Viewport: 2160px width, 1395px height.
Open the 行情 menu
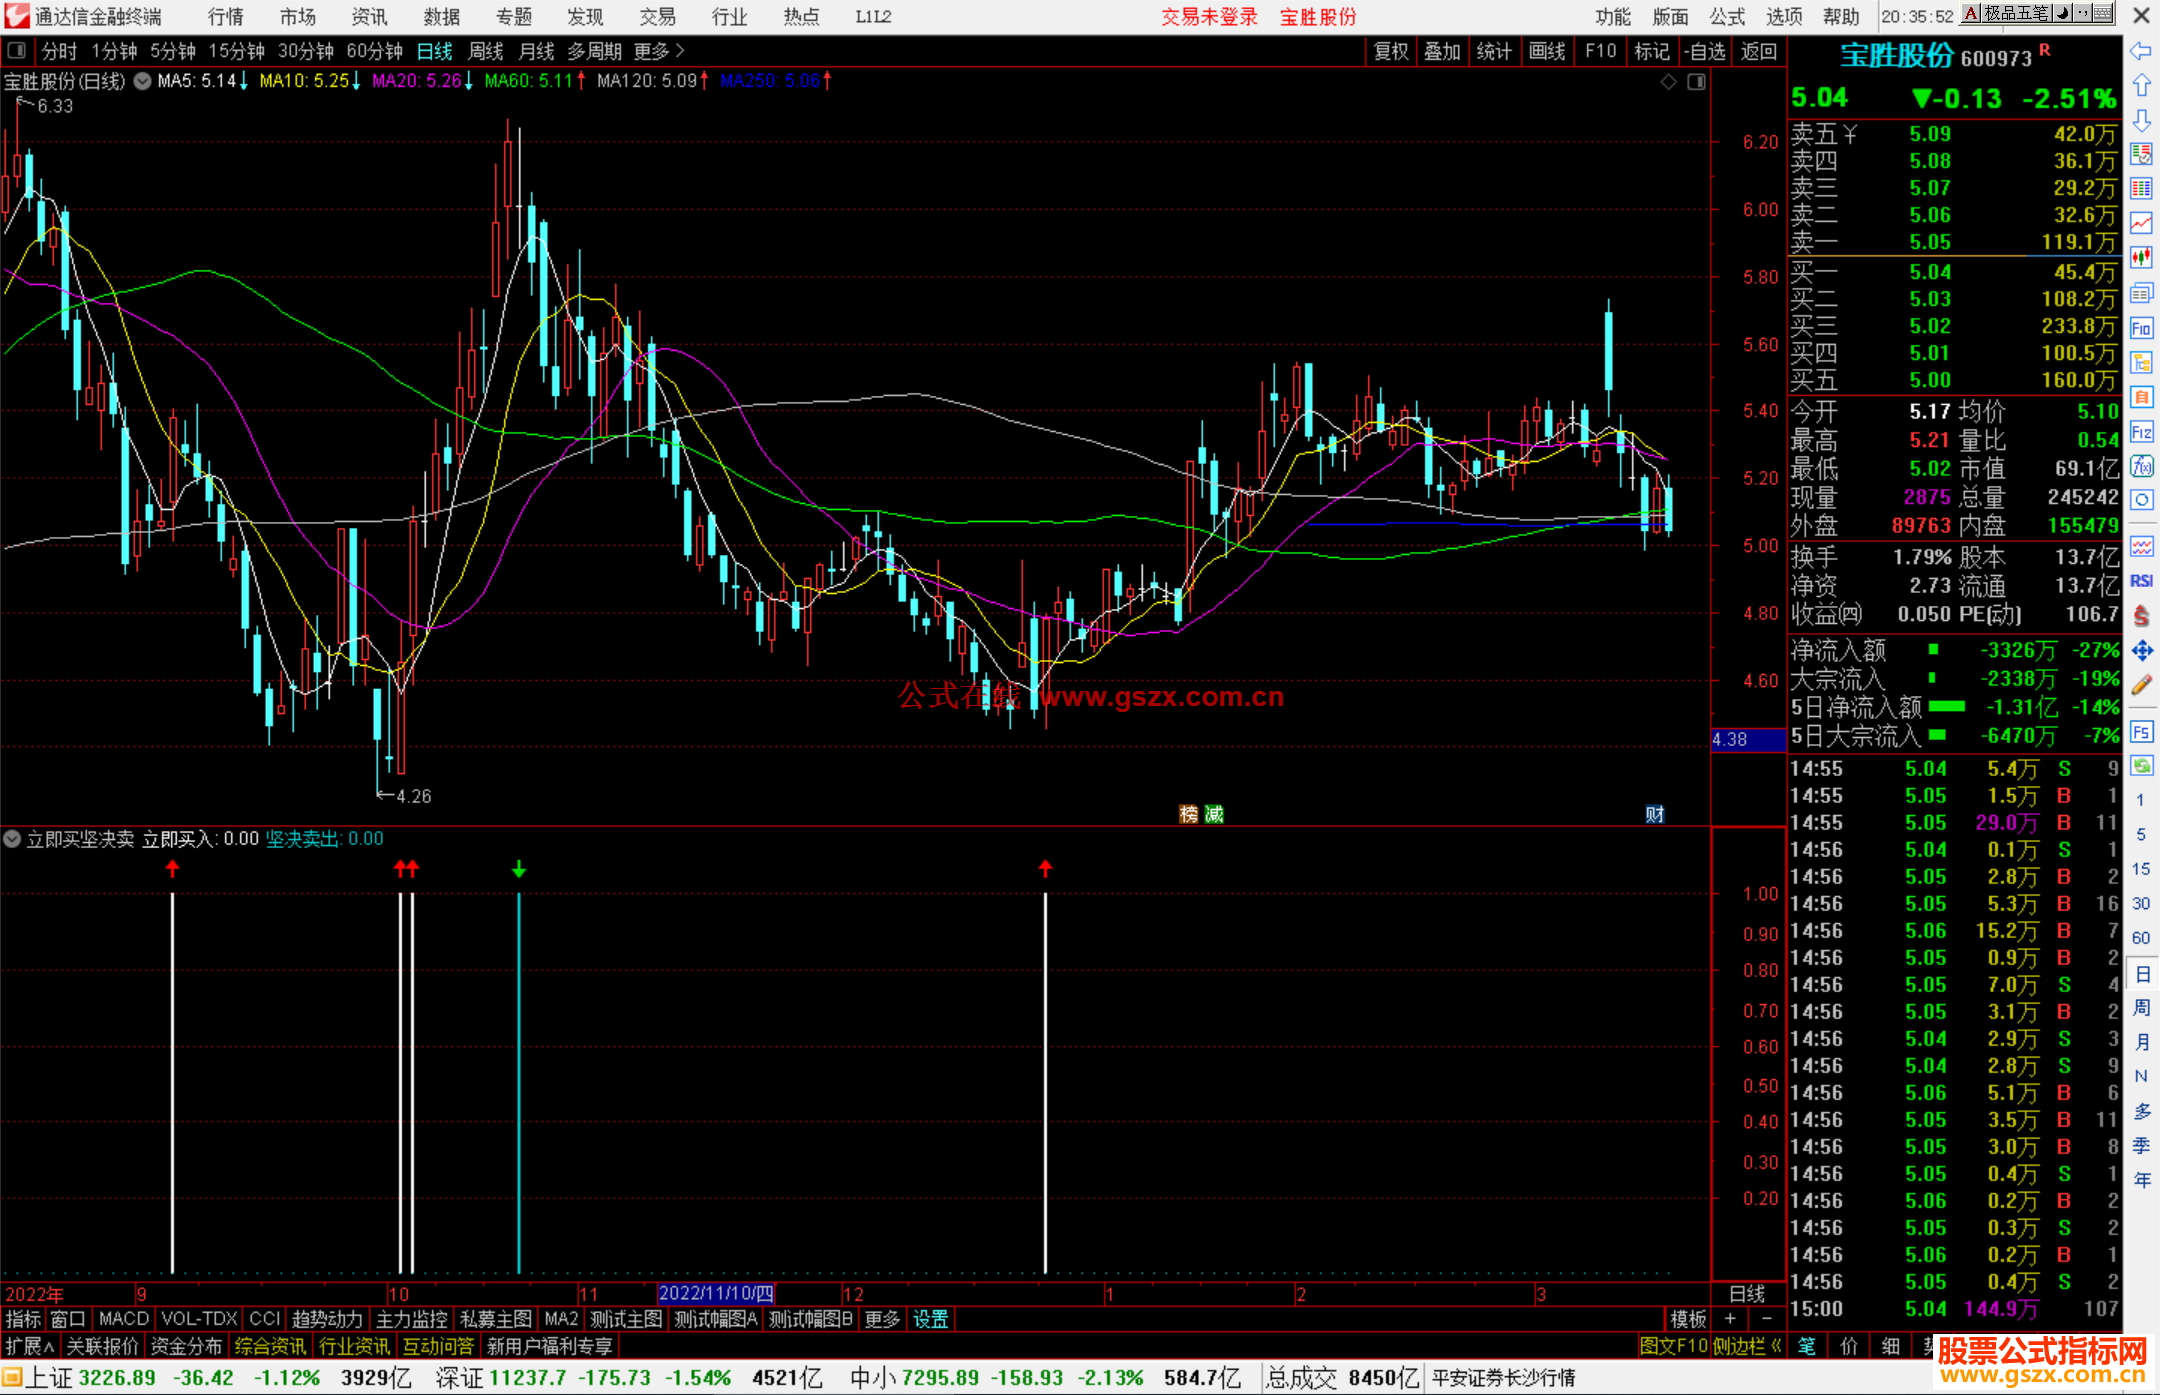point(225,17)
